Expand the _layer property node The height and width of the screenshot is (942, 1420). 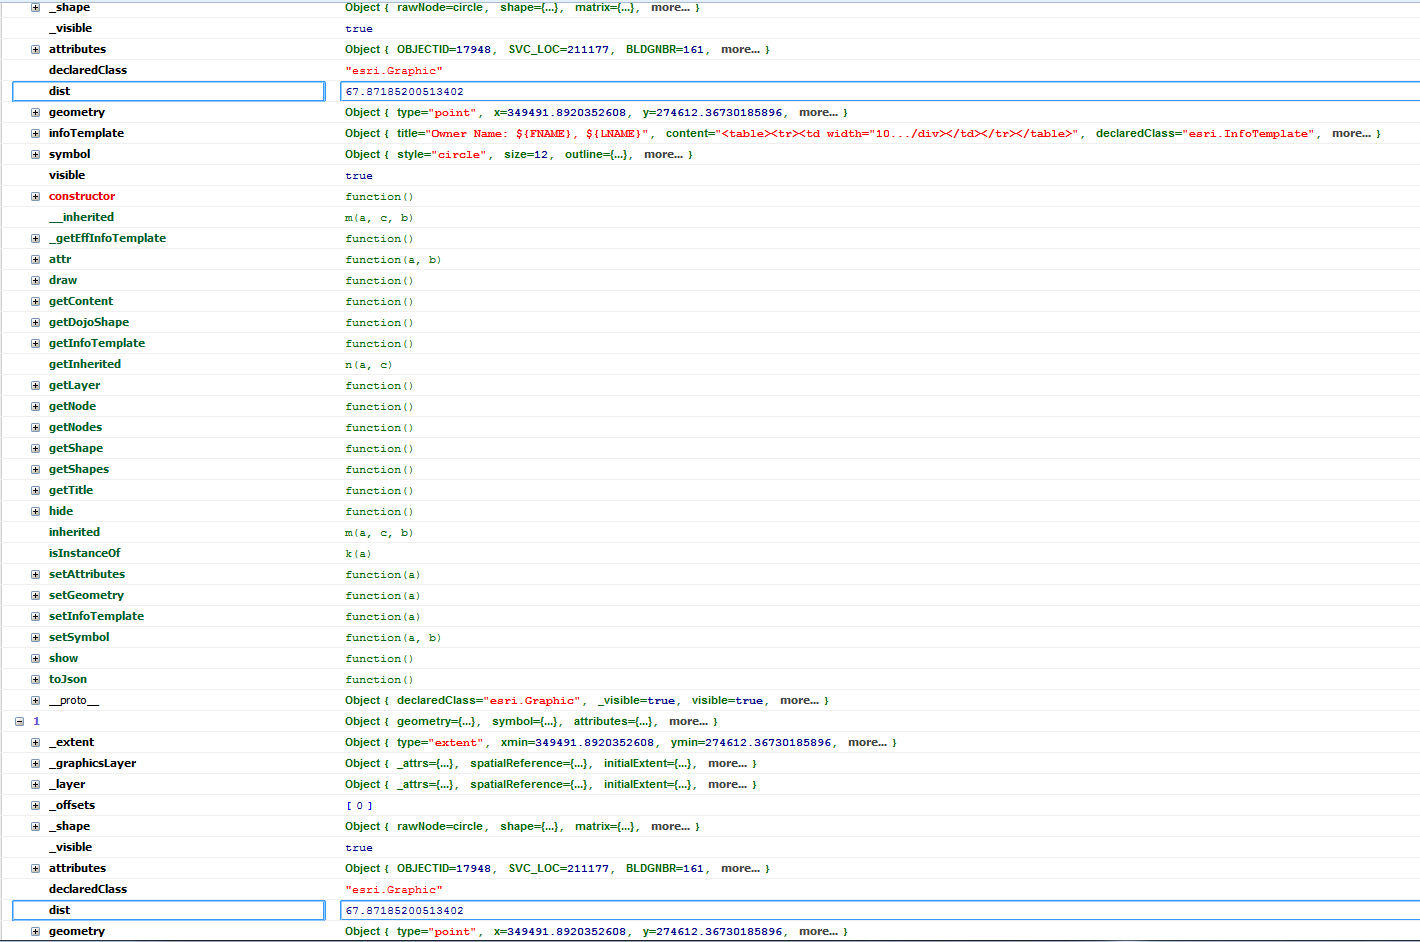coord(35,784)
